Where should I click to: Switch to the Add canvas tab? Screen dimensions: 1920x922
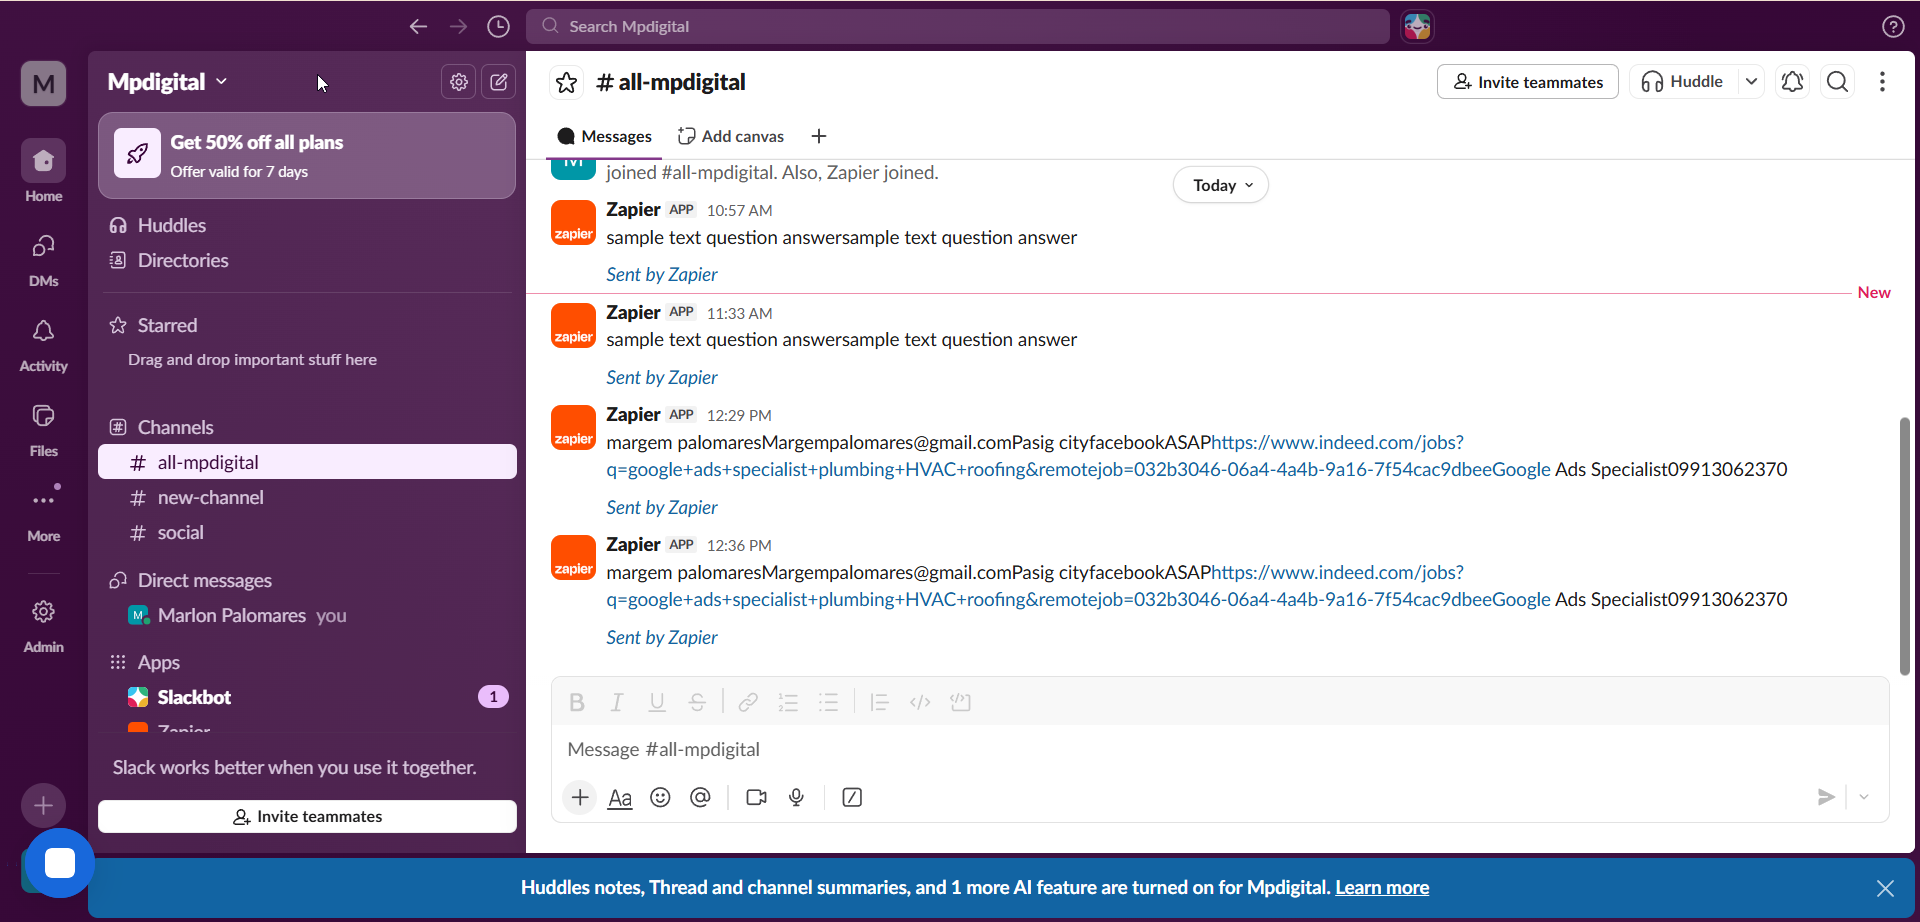point(741,135)
